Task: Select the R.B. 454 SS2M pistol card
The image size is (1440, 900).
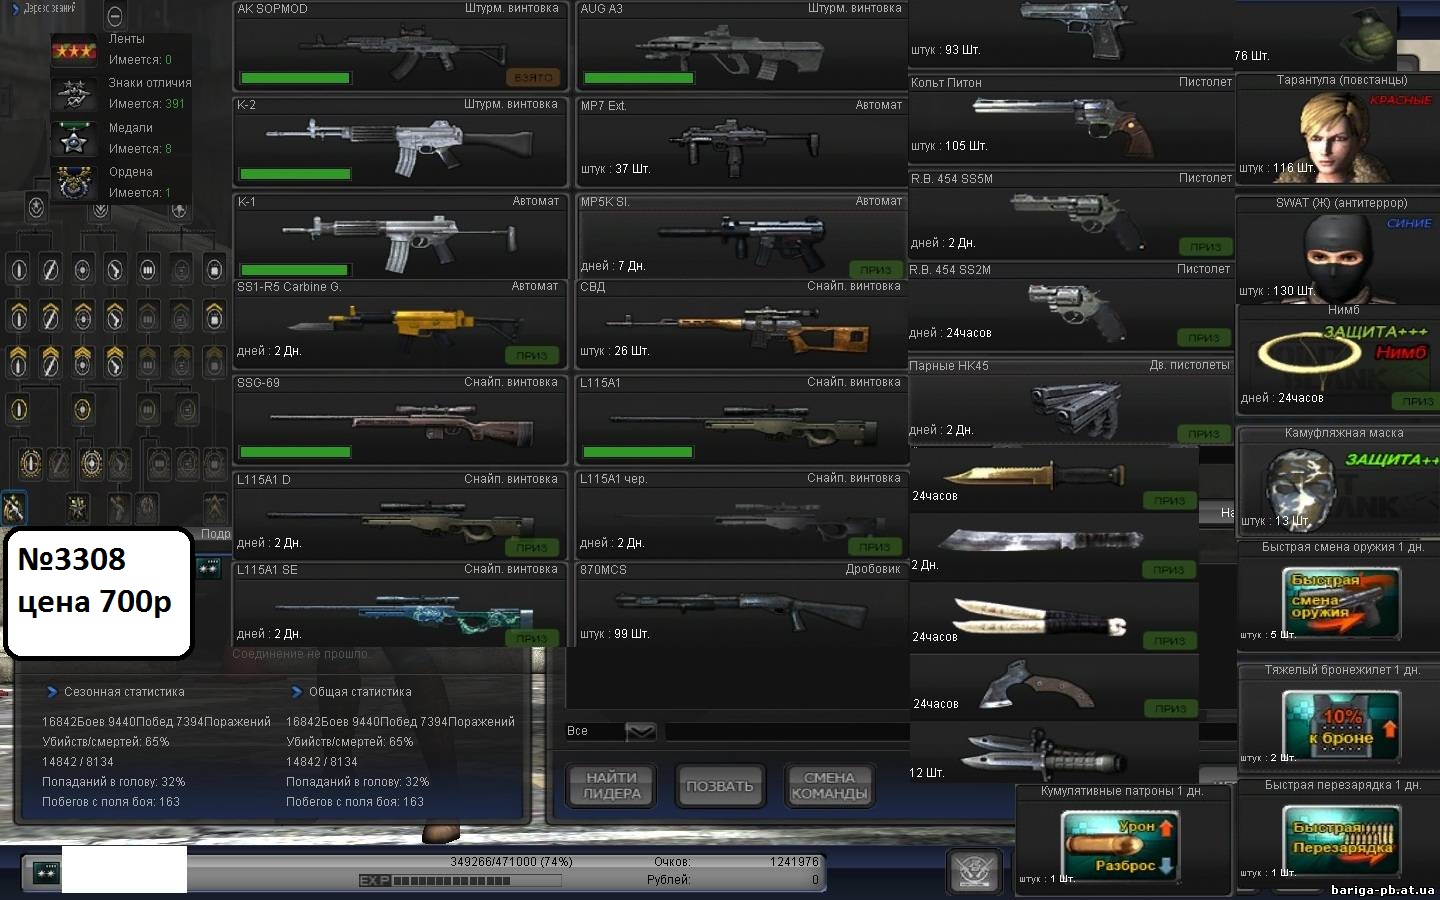Action: (1071, 306)
